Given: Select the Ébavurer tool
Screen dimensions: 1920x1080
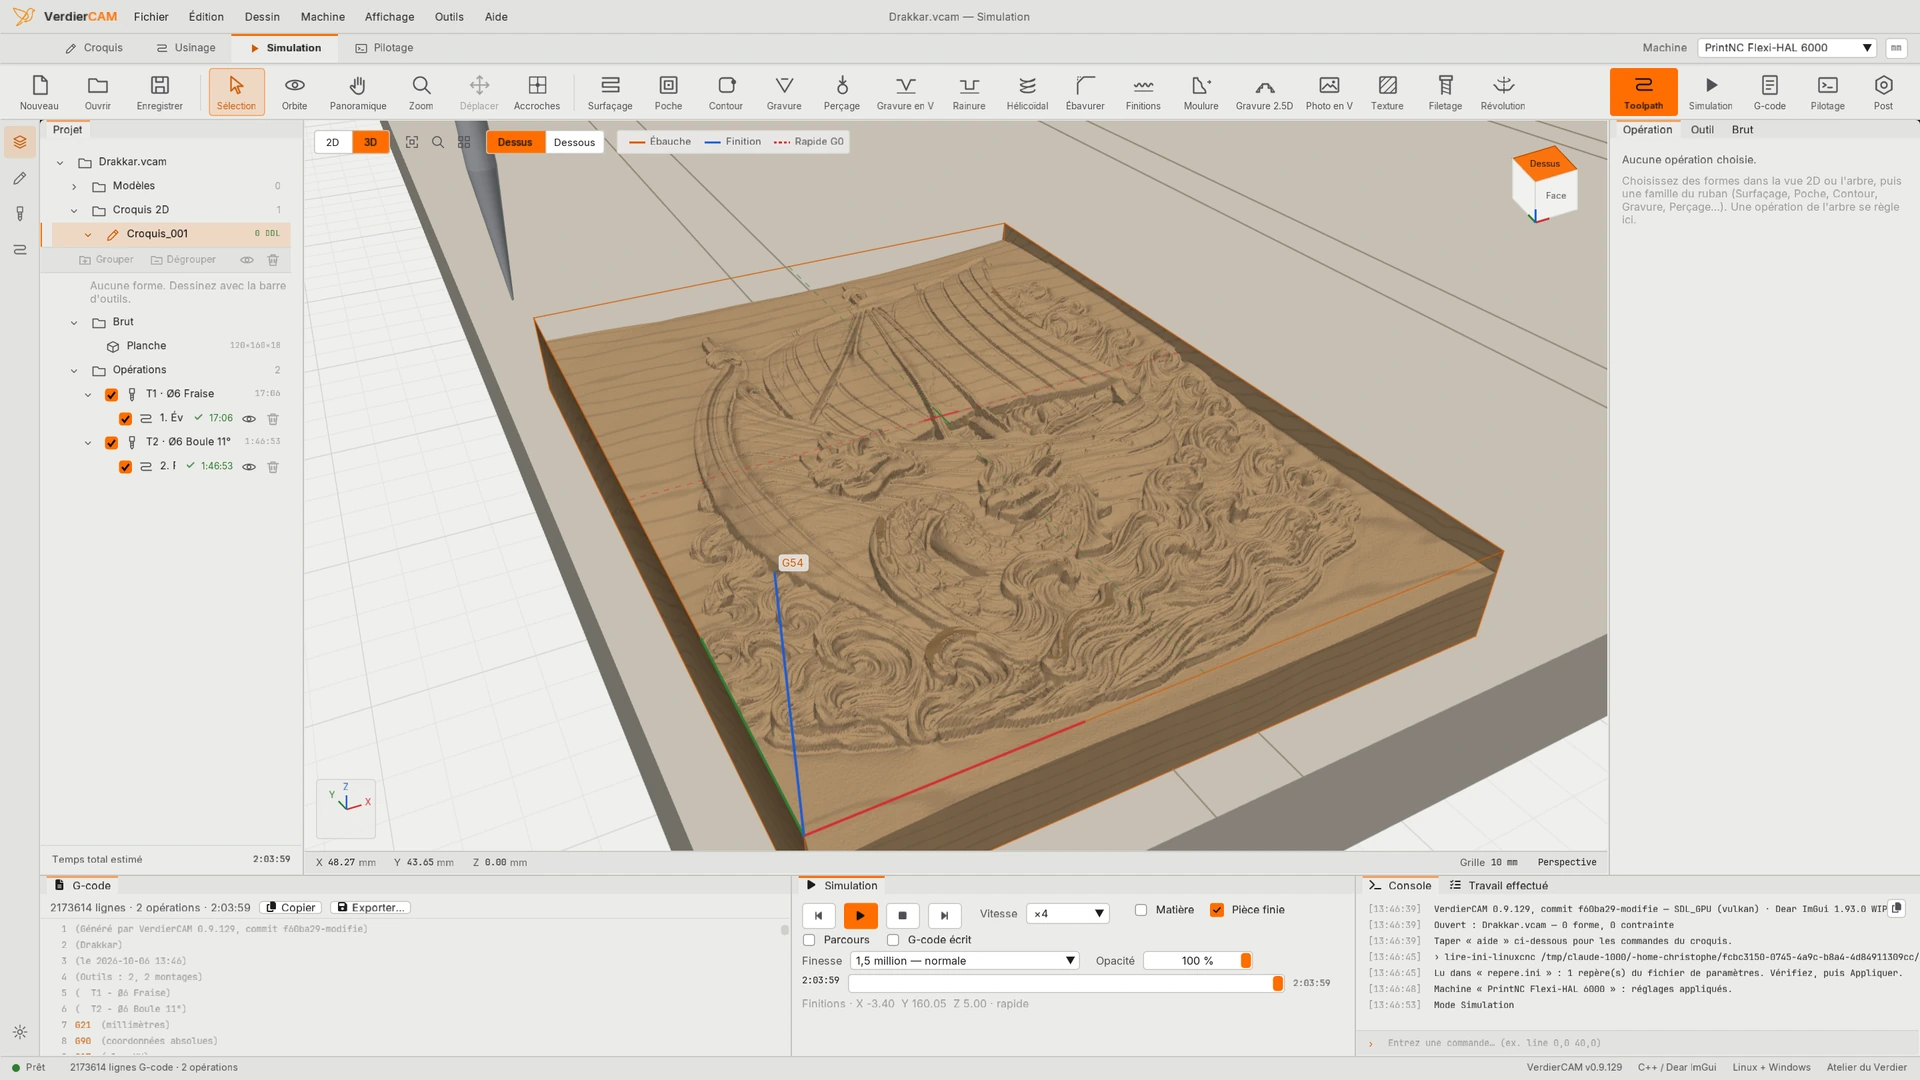Looking at the screenshot, I should pyautogui.click(x=1085, y=92).
